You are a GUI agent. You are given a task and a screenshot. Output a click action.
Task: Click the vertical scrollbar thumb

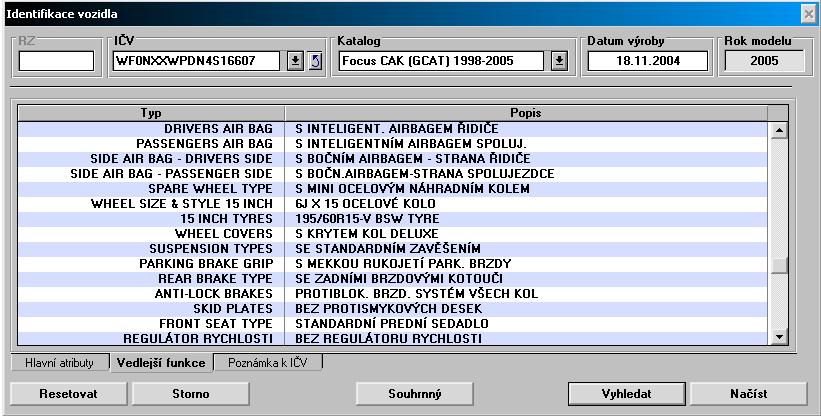[778, 265]
